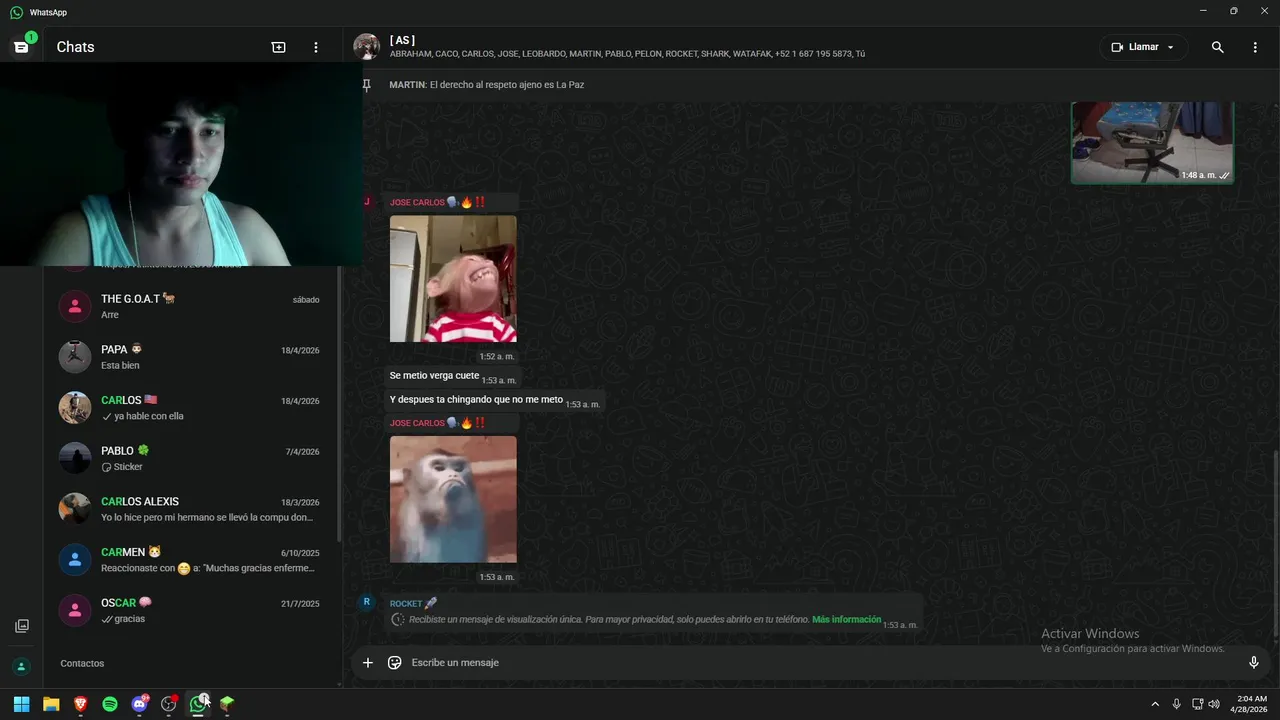Open the CARLOS ALEXIS chat
1280x720 pixels.
(191, 509)
